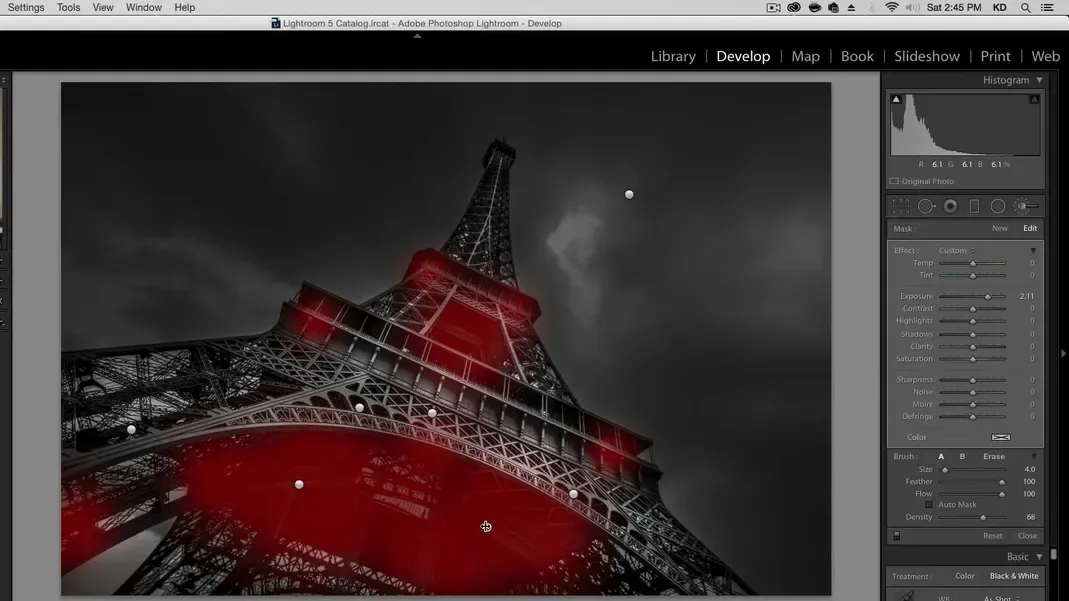Switch to the Erase brush
Screen dimensions: 1069x601
click(993, 457)
